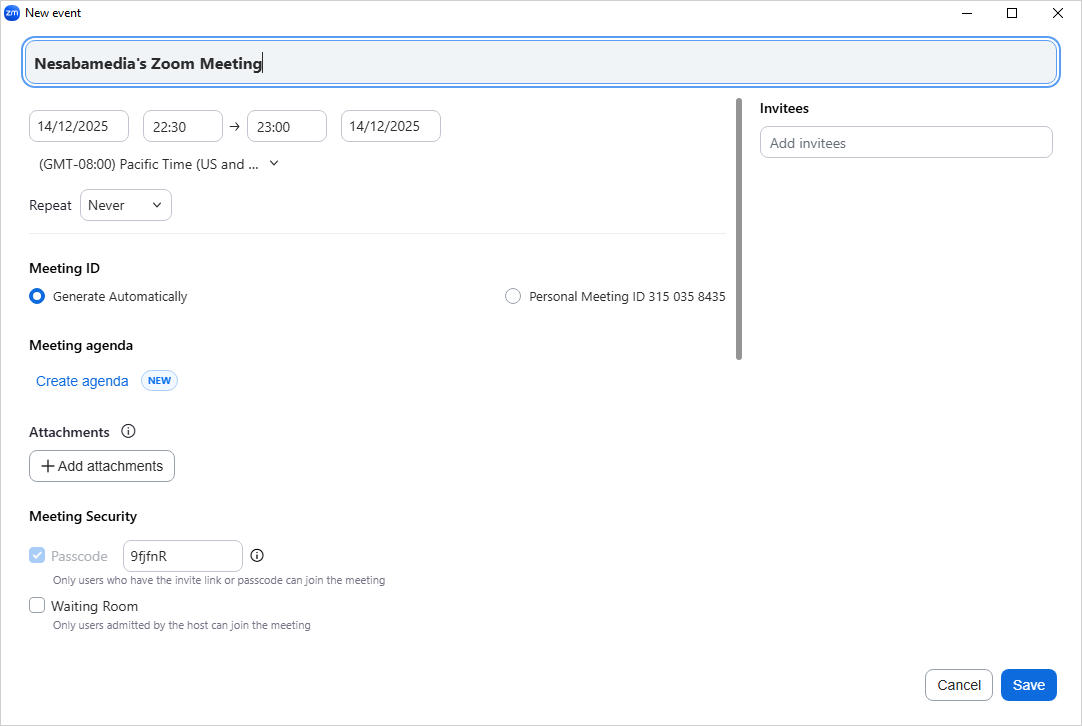
Task: Click the Zoom app logo icon
Action: pos(12,13)
